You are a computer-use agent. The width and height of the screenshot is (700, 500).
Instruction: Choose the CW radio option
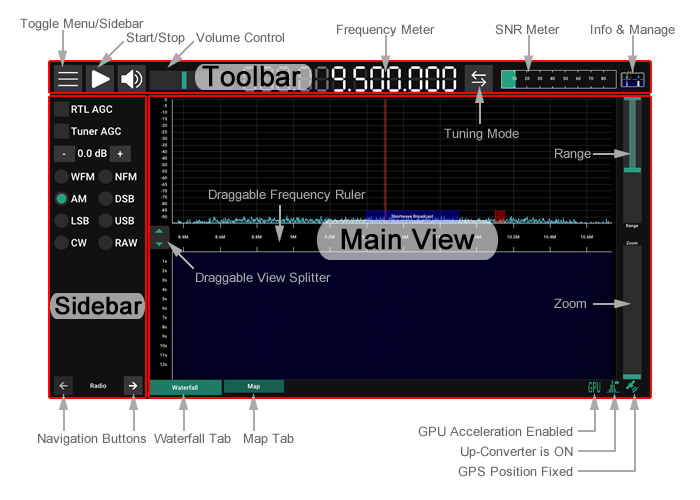pyautogui.click(x=62, y=242)
